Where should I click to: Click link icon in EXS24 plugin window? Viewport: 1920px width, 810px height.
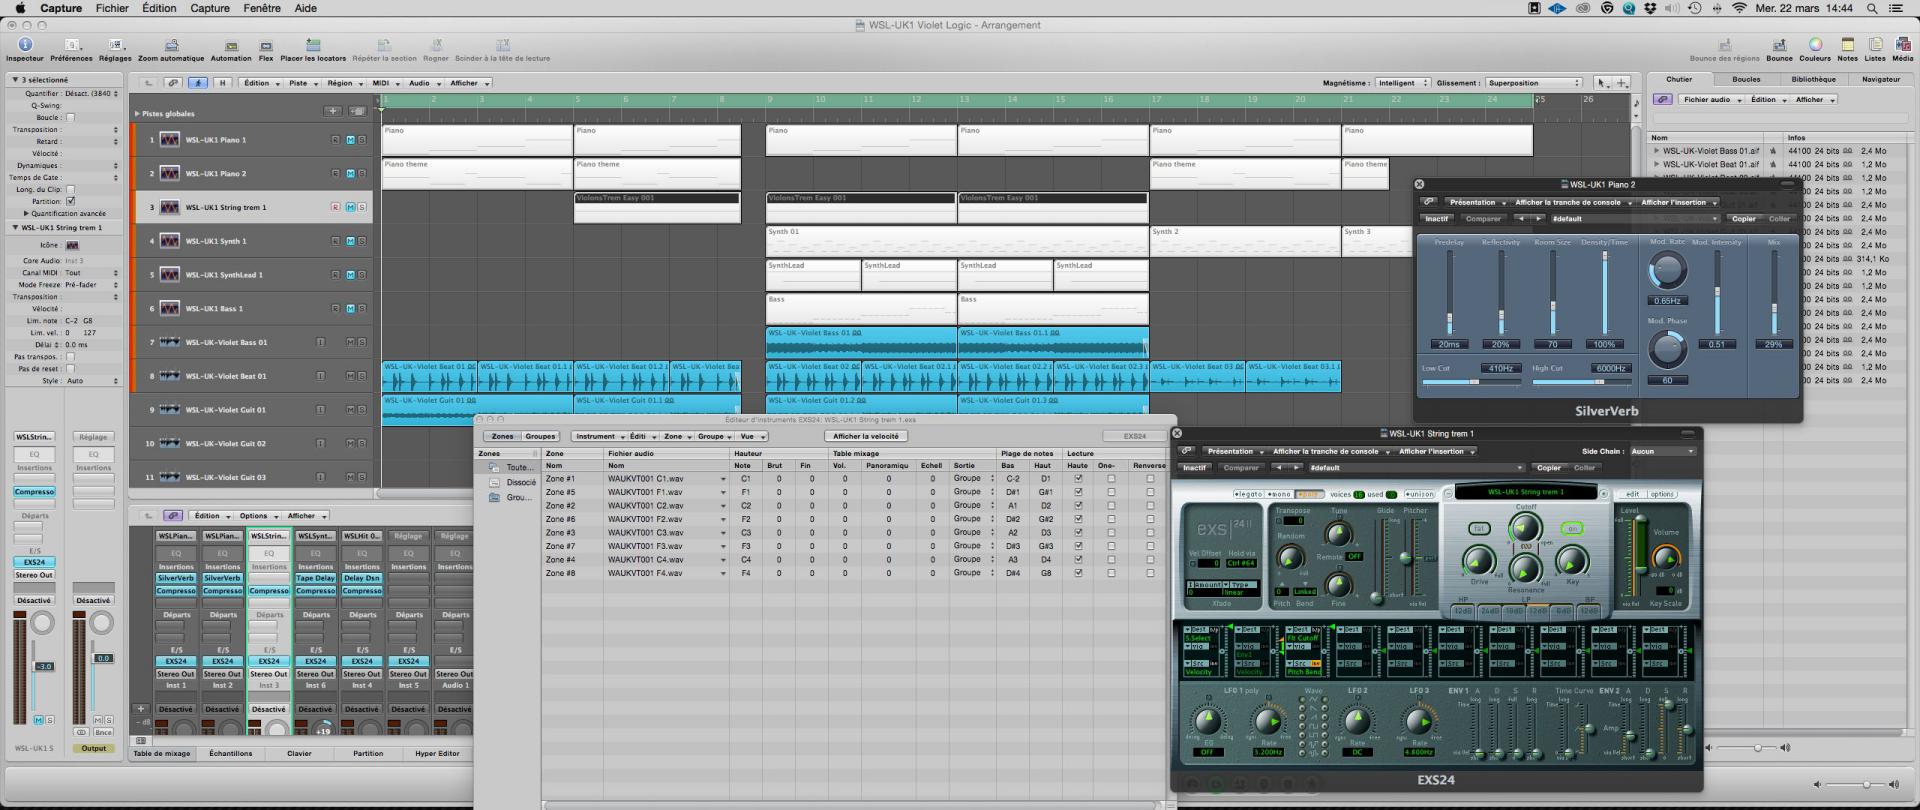(x=1187, y=452)
